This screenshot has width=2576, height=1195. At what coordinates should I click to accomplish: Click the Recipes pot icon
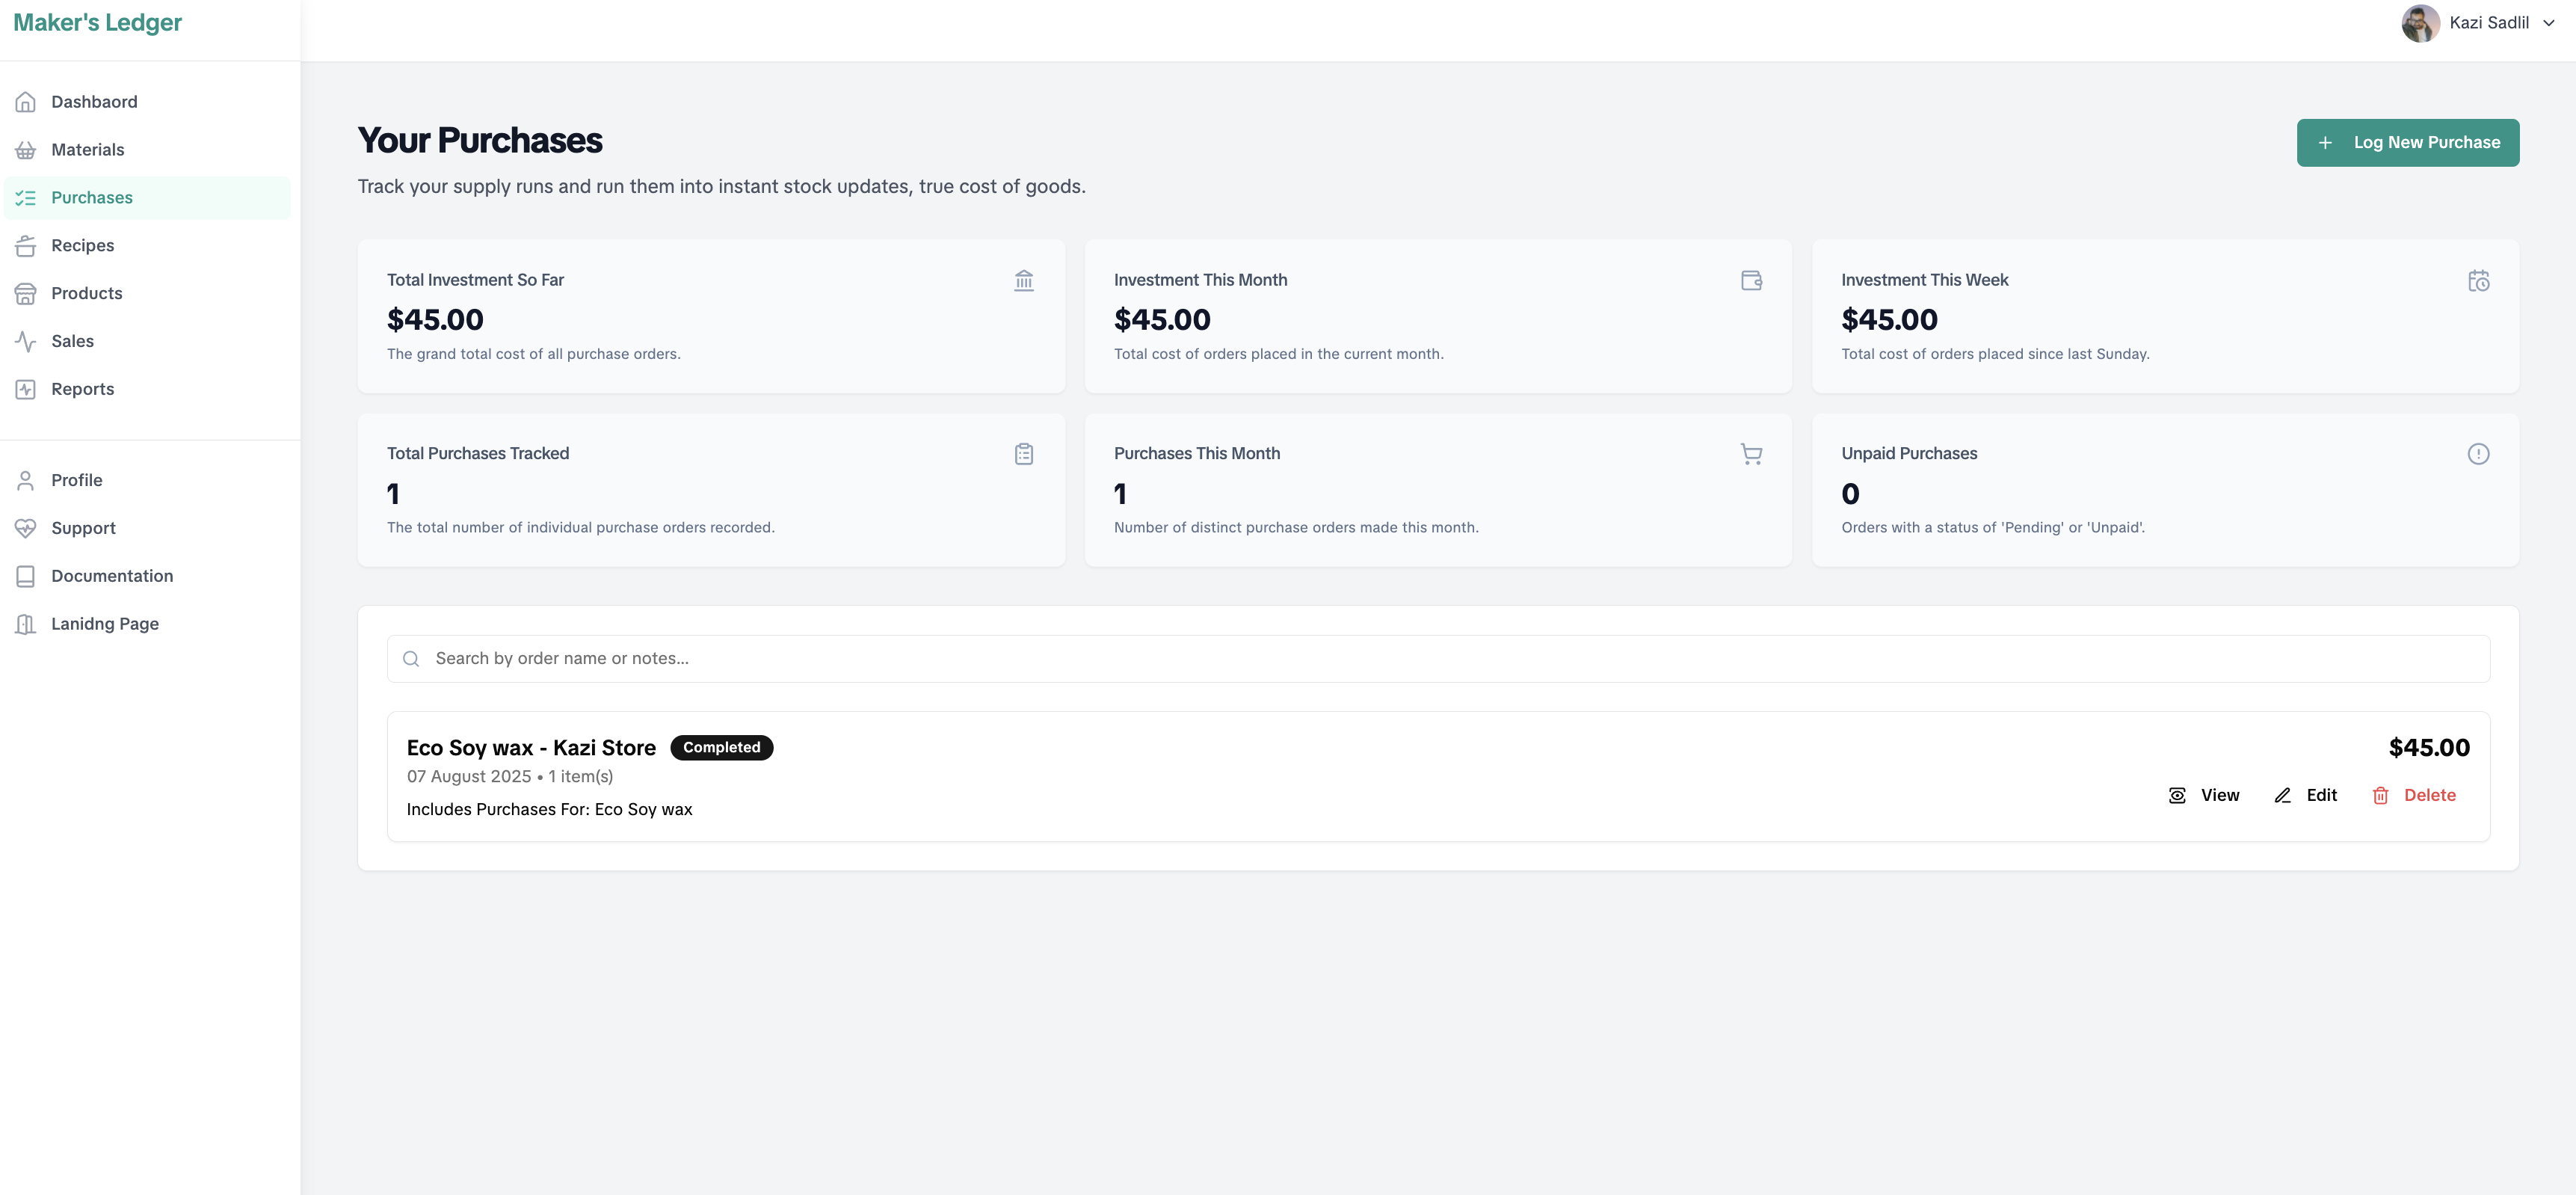pos(26,246)
